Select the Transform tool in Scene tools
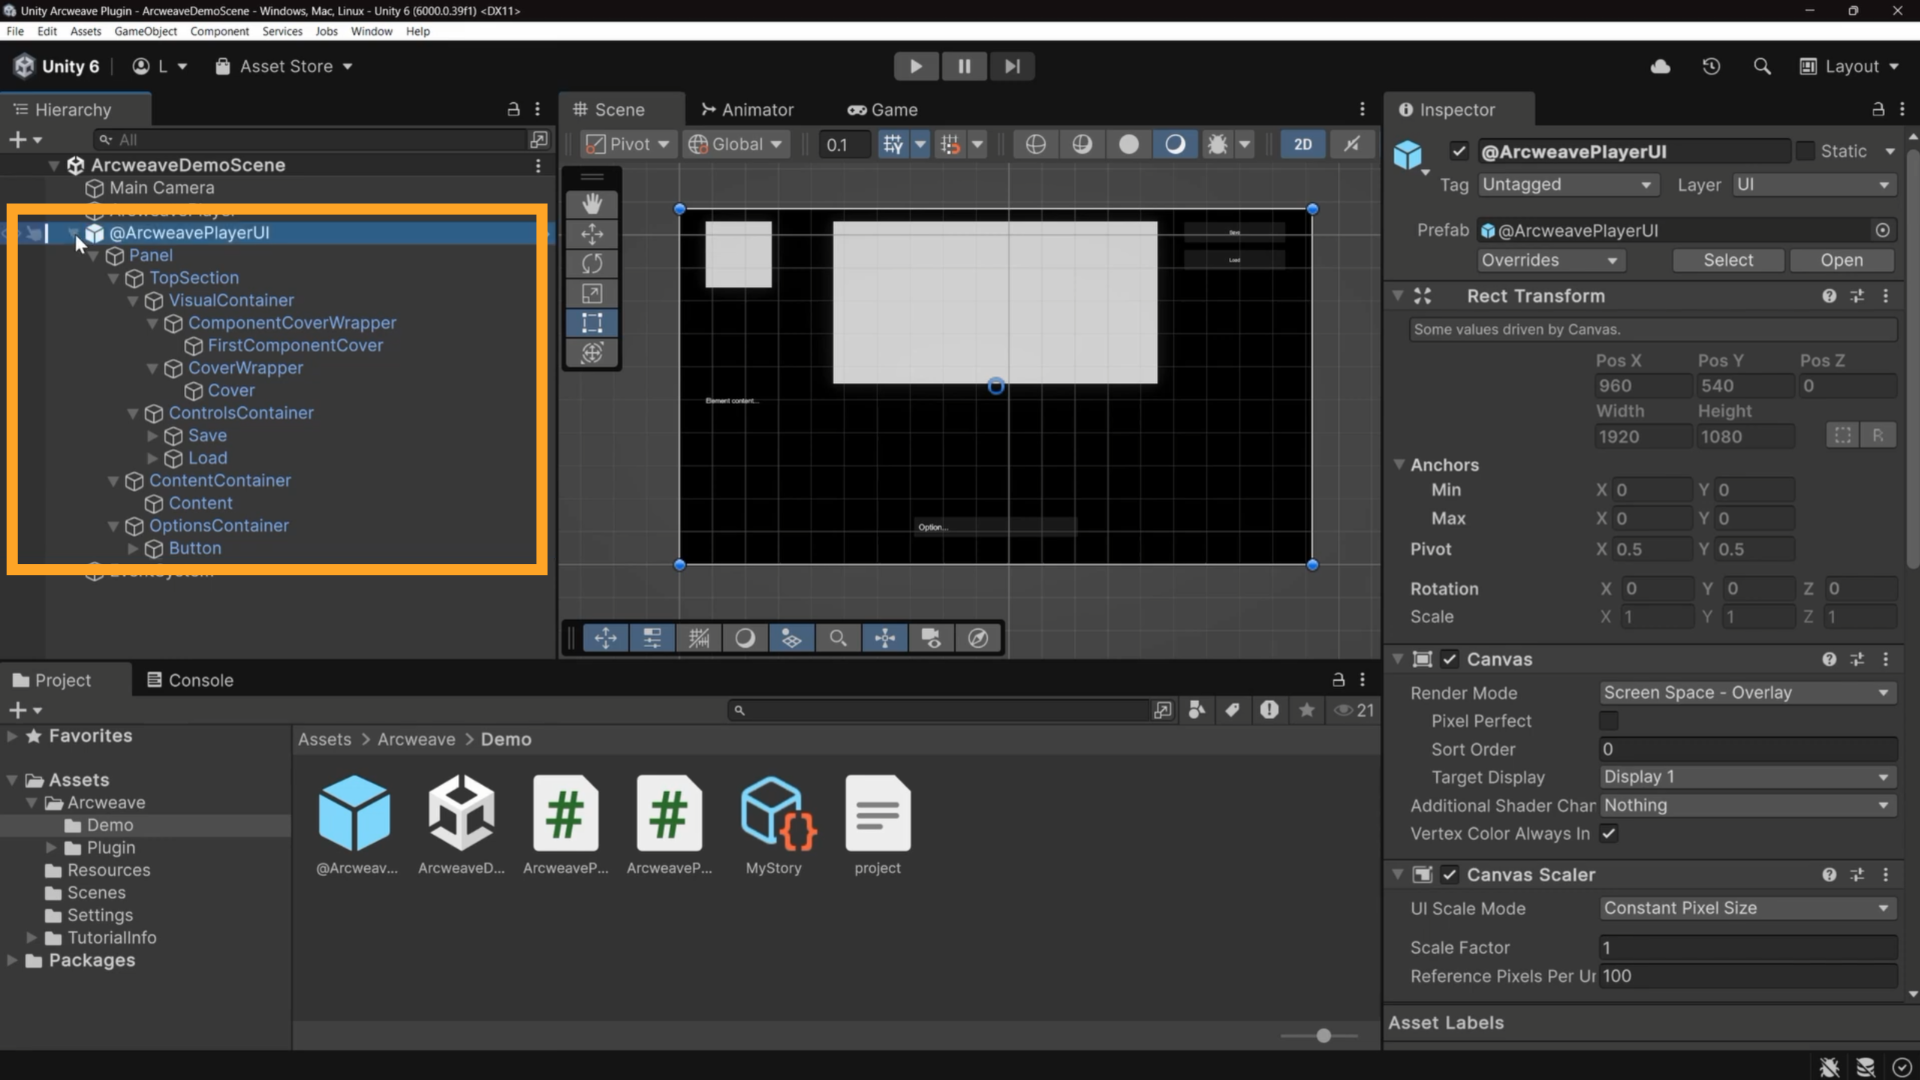1920x1080 pixels. [x=592, y=353]
